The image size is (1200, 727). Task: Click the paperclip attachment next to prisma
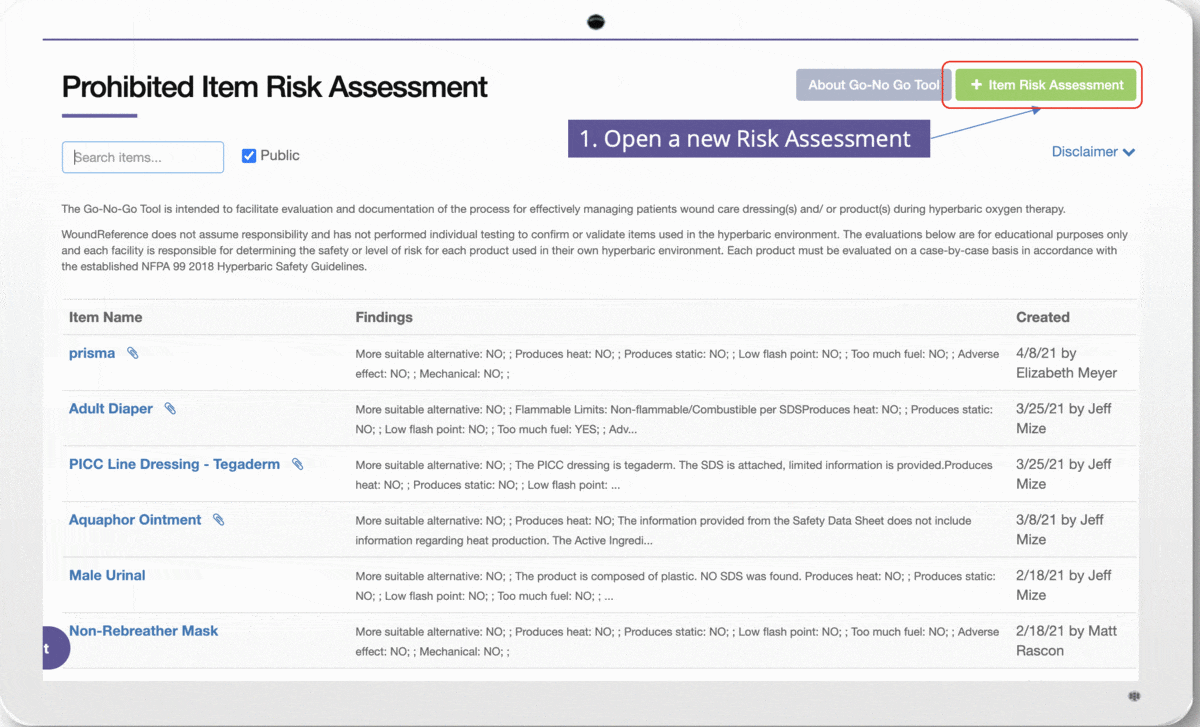pyautogui.click(x=131, y=353)
